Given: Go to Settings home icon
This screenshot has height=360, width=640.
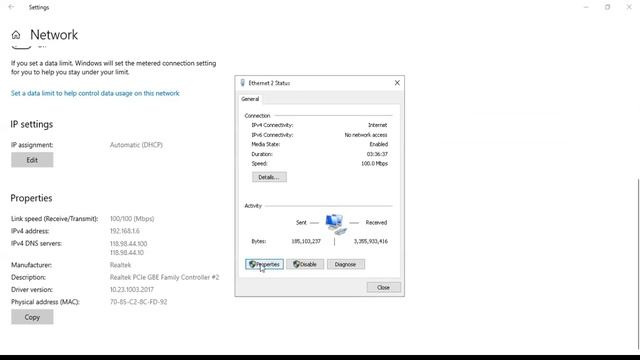Looking at the screenshot, I should (x=16, y=35).
